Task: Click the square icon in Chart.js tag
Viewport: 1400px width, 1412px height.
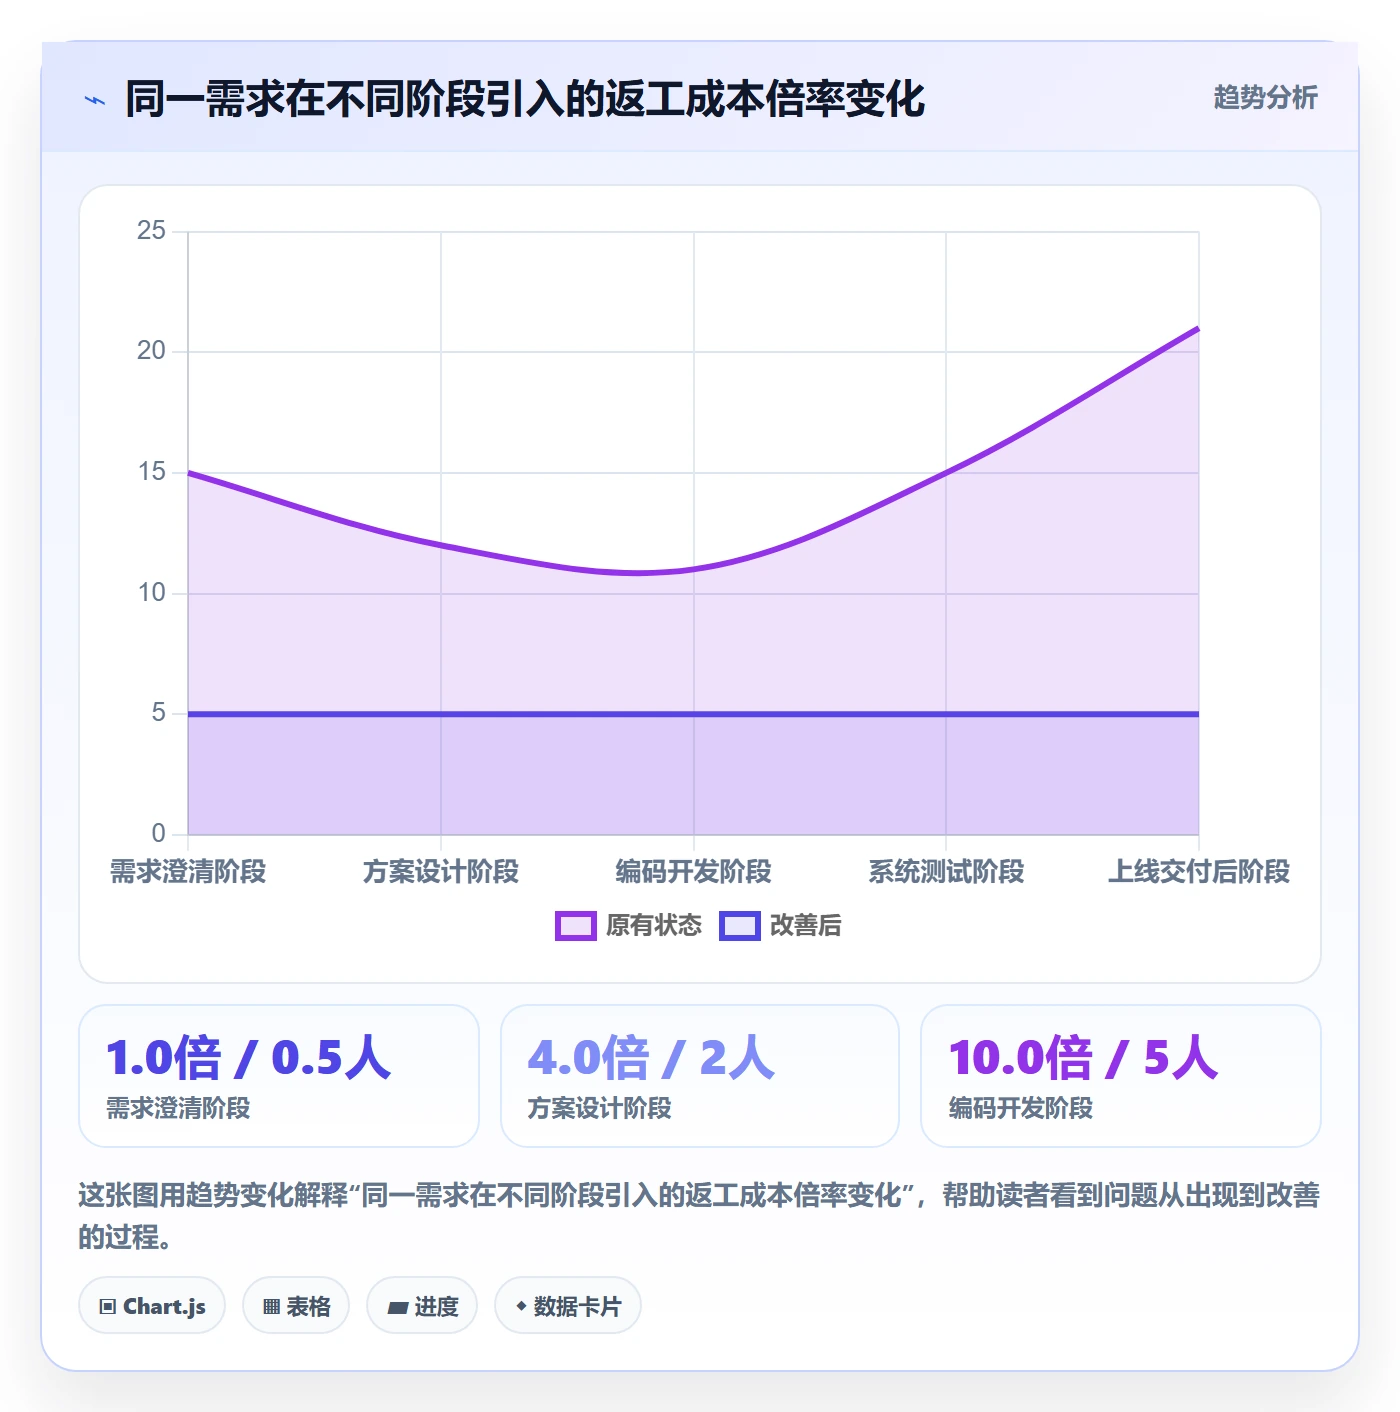Action: tap(108, 1307)
